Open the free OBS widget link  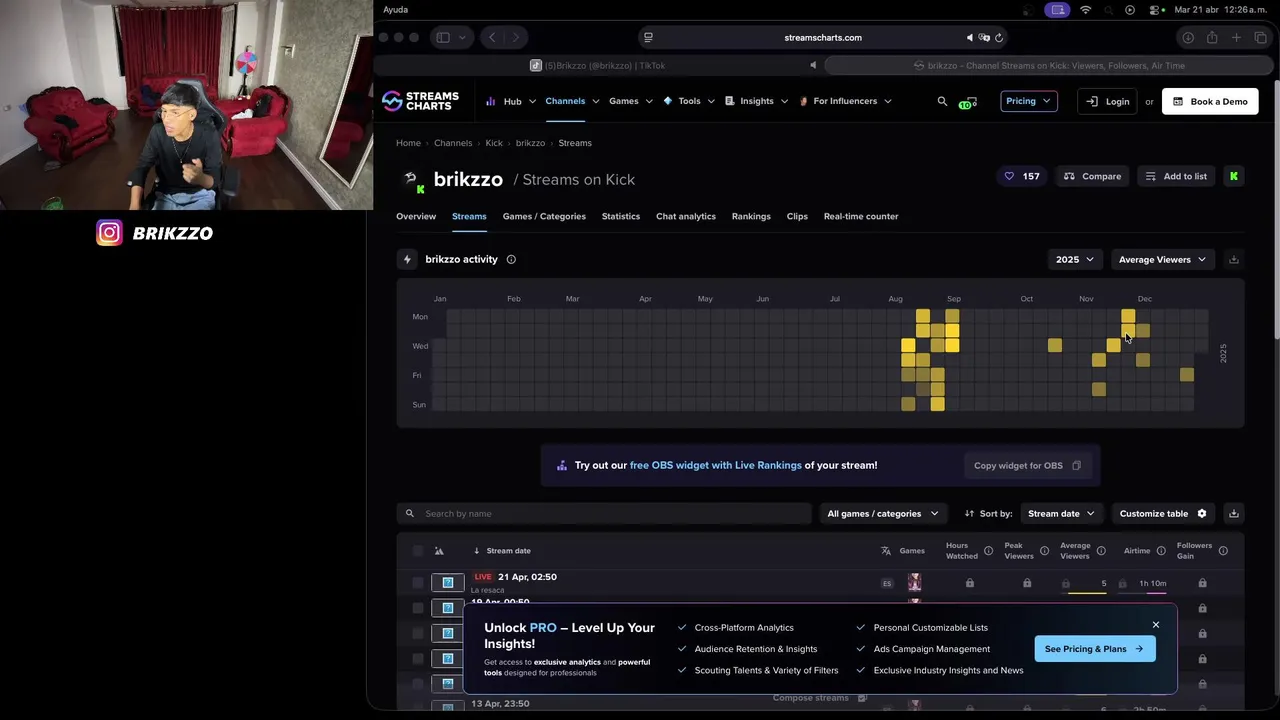pyautogui.click(x=715, y=465)
